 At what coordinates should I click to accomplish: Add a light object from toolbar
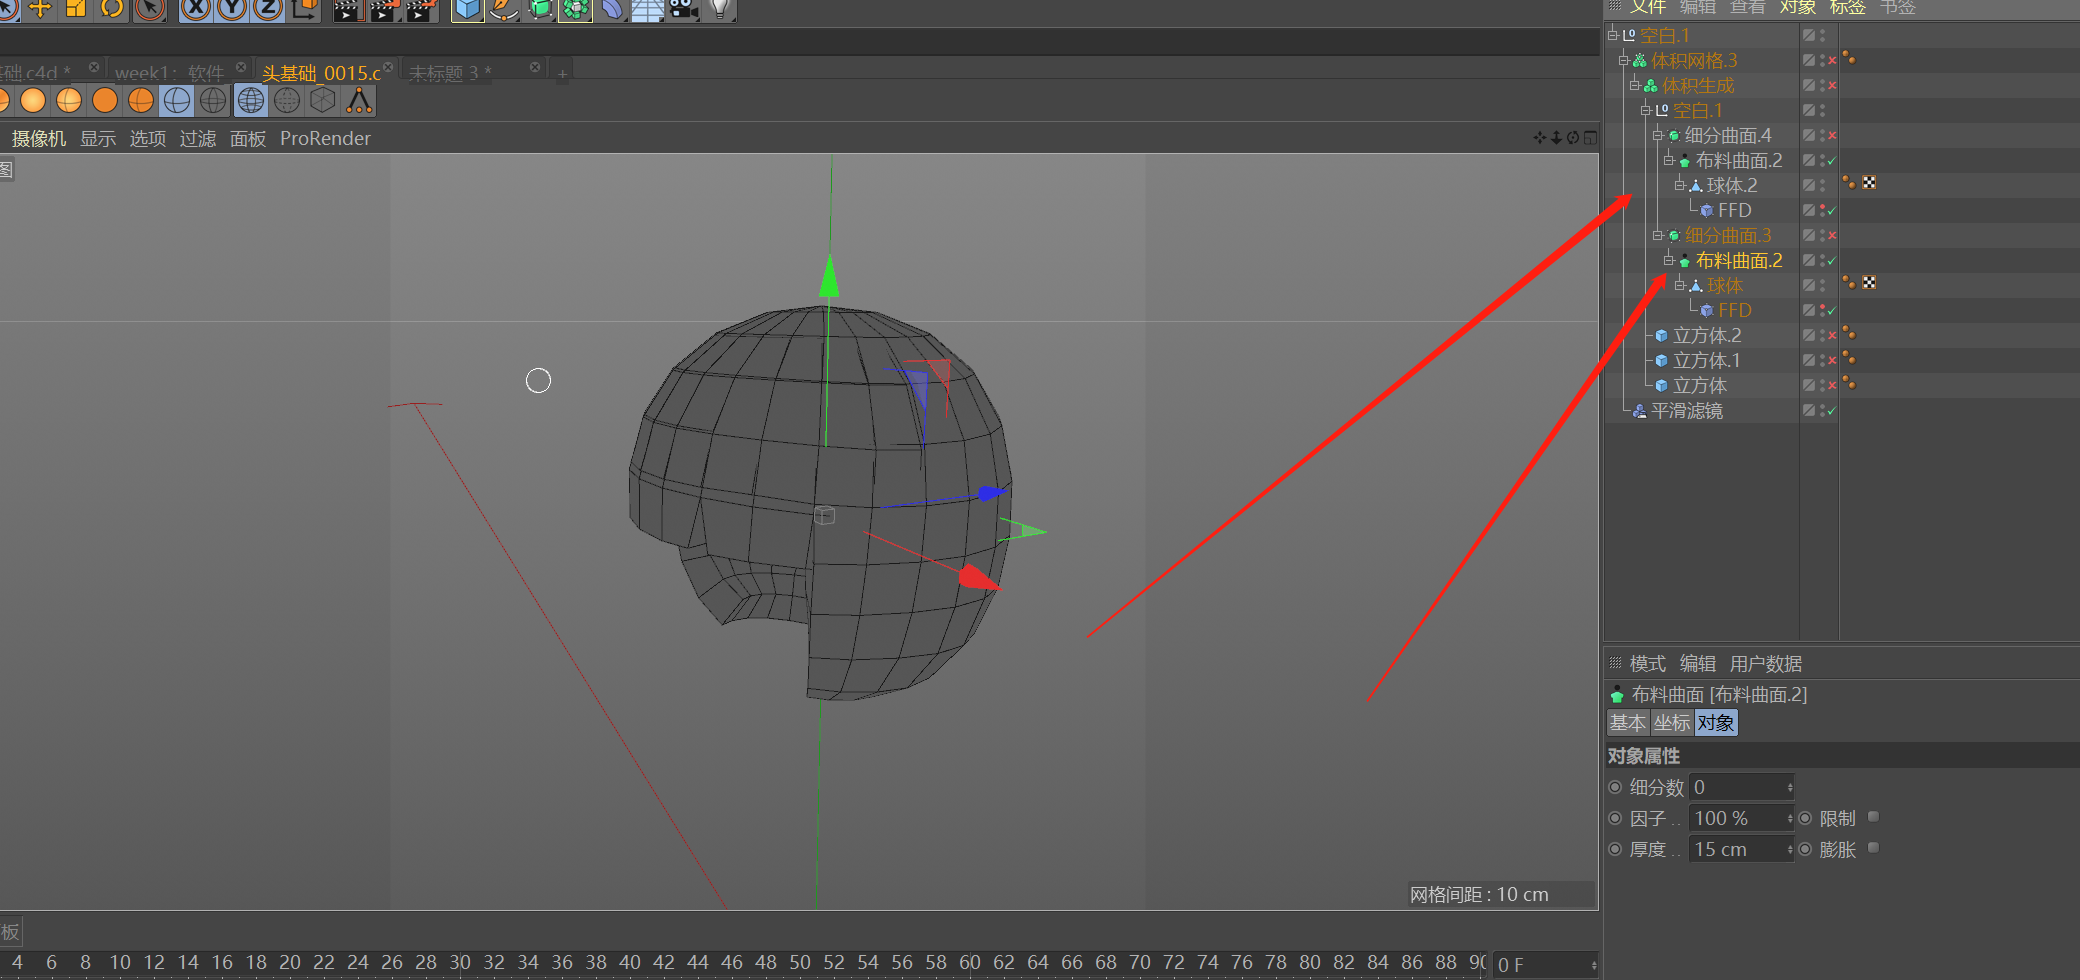click(719, 9)
